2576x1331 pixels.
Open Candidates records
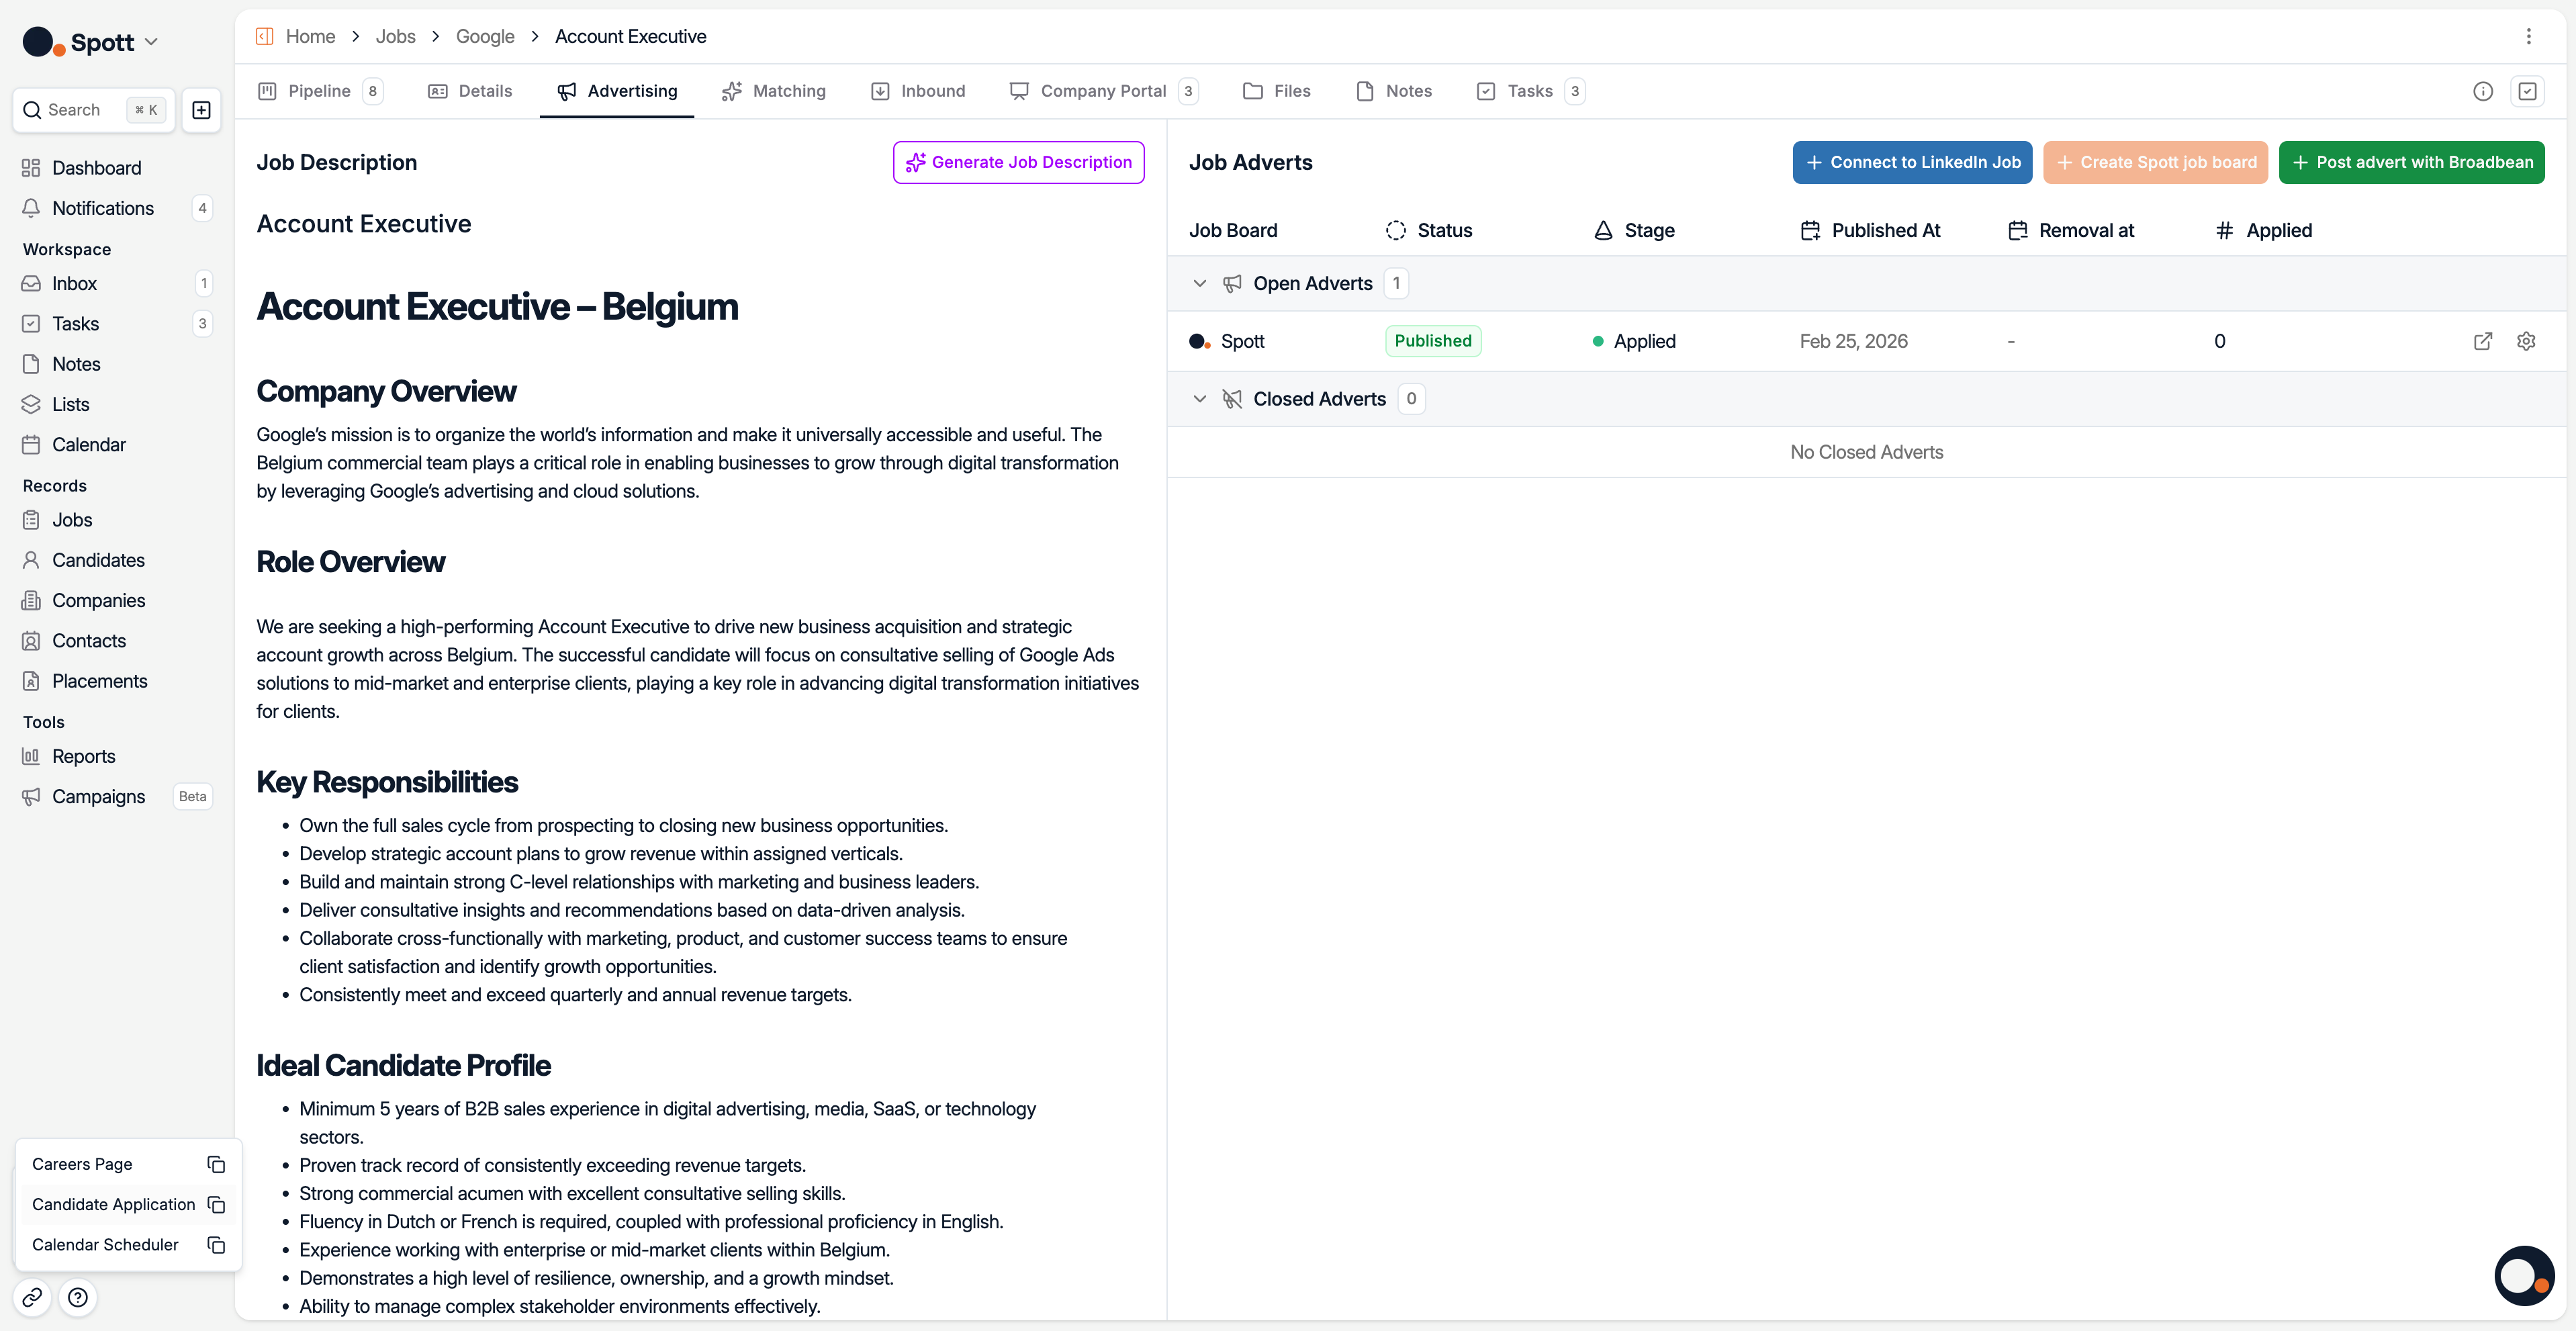[98, 560]
